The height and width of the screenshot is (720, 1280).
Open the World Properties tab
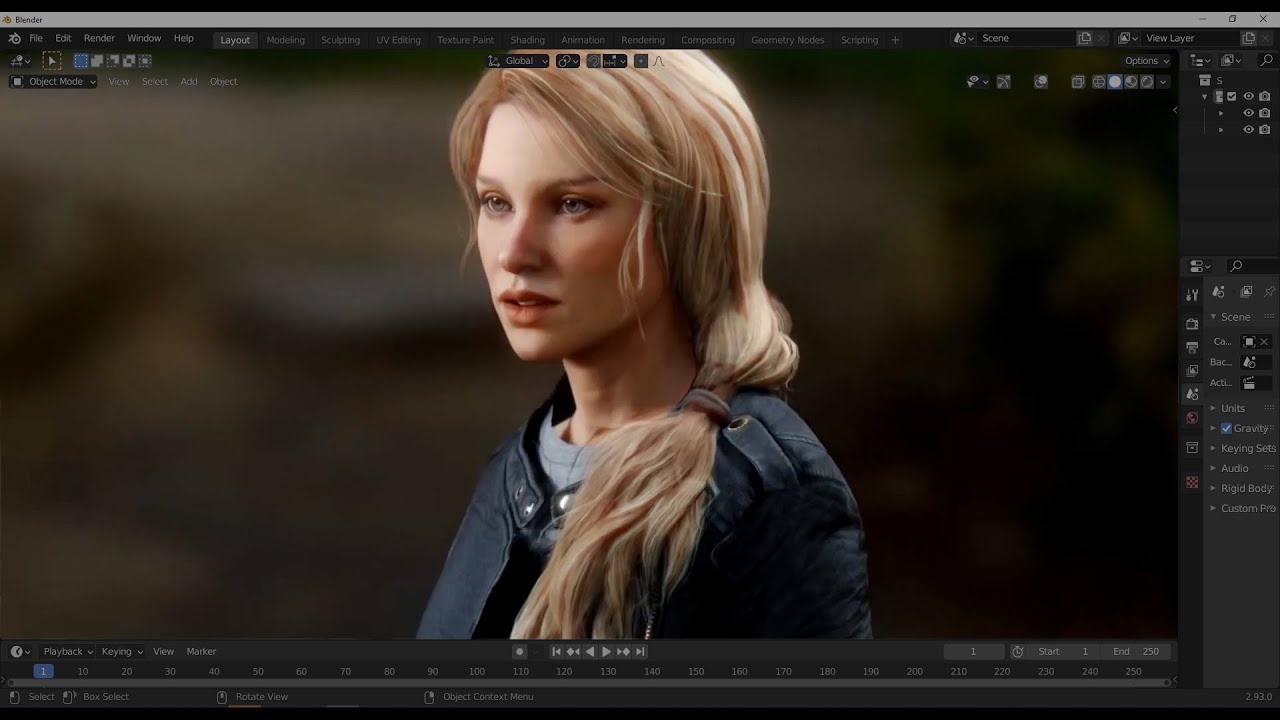tap(1192, 417)
